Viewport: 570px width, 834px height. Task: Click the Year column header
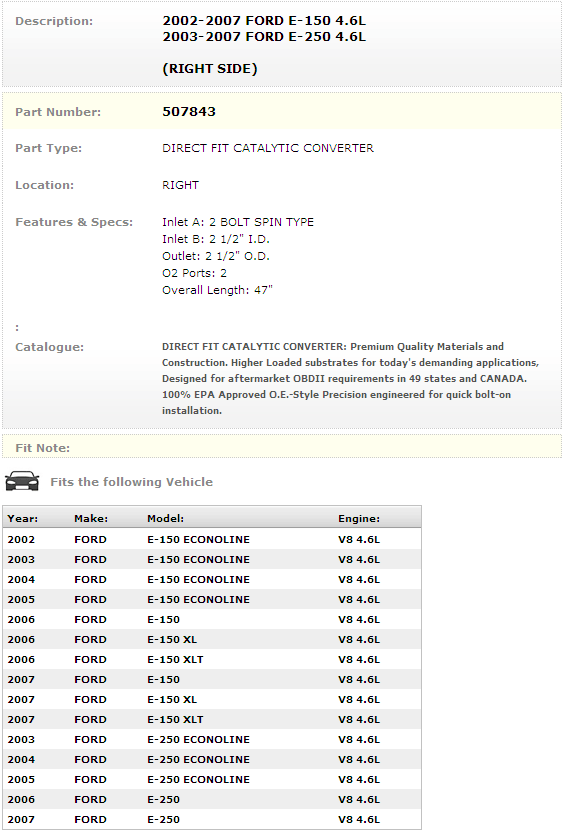(23, 518)
